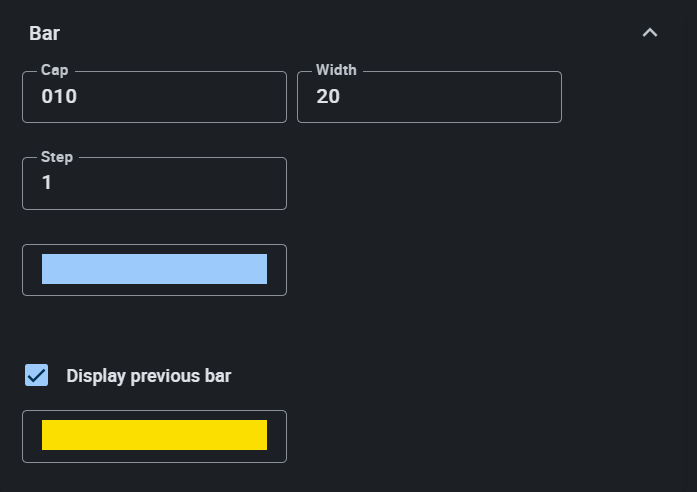Click the Width field label
The height and width of the screenshot is (492, 697).
click(336, 70)
